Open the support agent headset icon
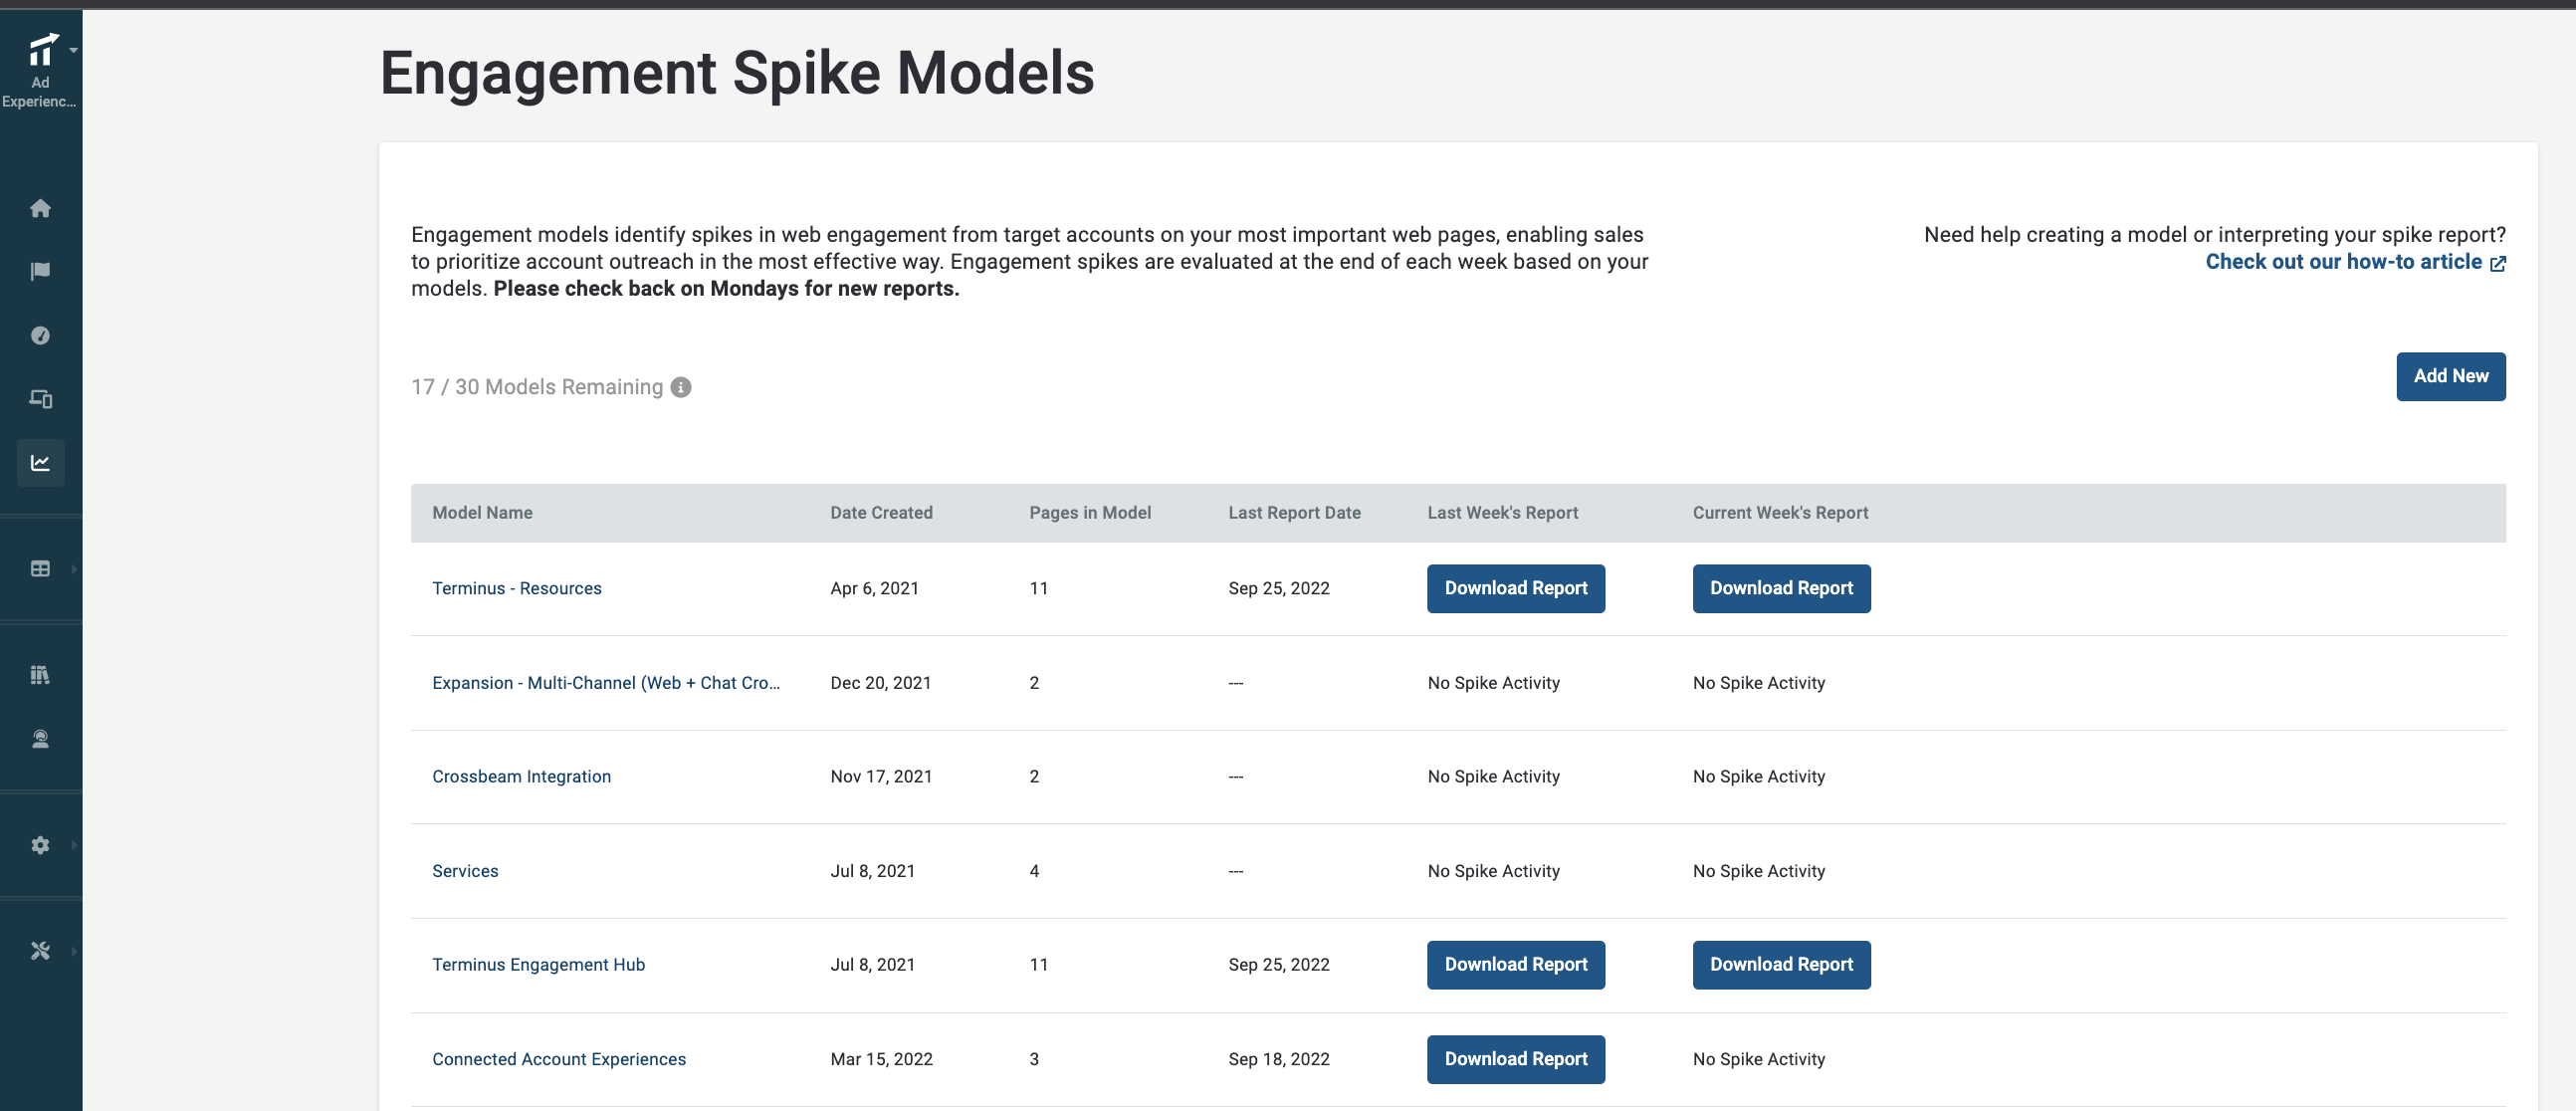Screen dimensions: 2576x1111 coord(40,738)
